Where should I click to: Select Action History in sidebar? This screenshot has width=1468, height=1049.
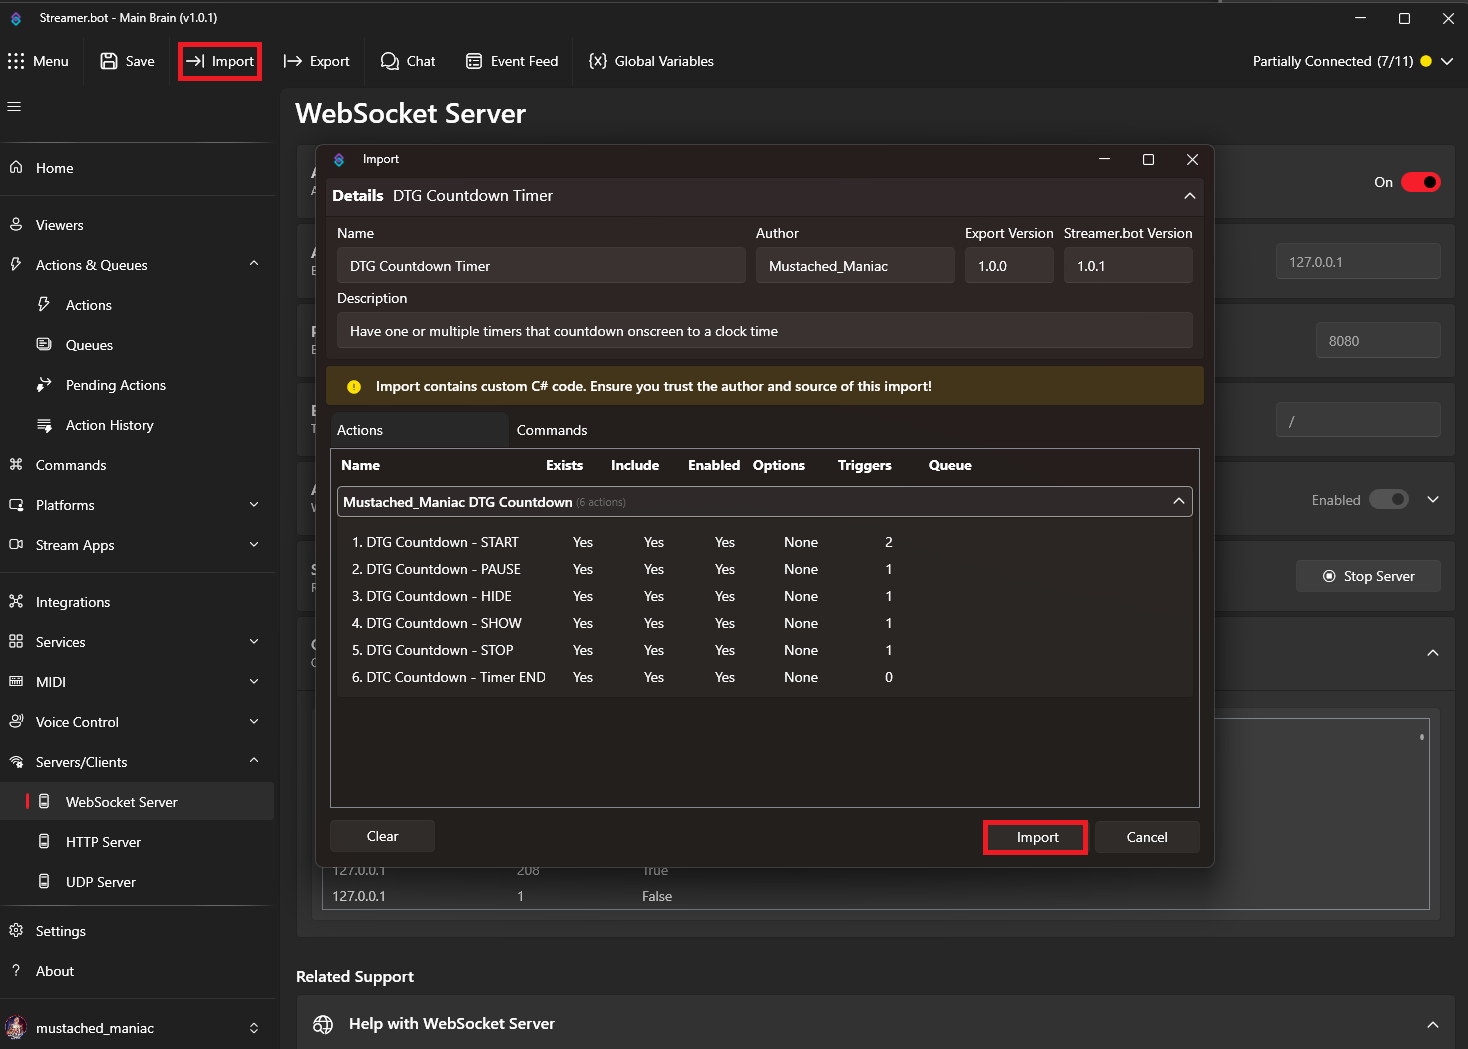pyautogui.click(x=109, y=425)
